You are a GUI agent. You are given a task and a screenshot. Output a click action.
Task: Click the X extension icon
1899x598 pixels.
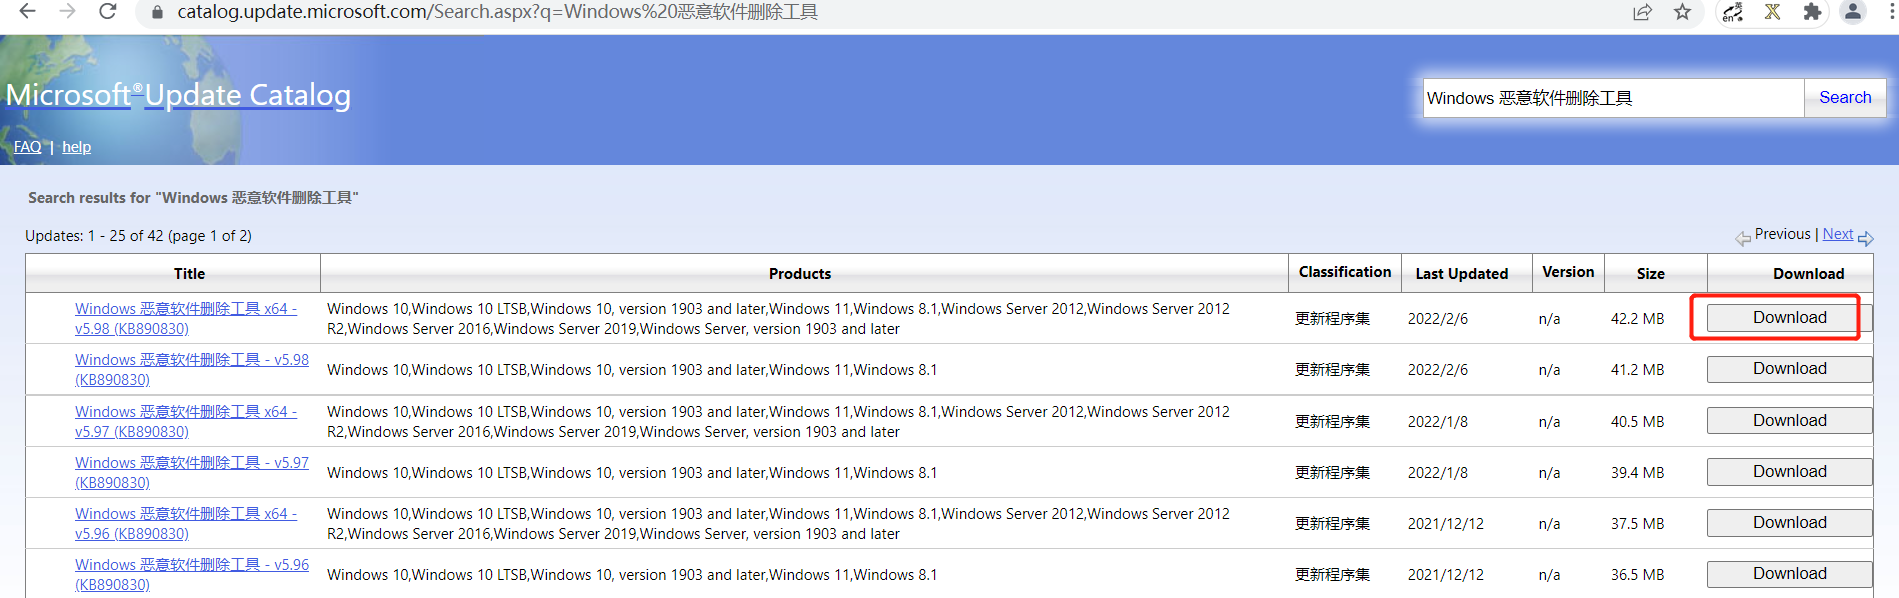[x=1772, y=13]
